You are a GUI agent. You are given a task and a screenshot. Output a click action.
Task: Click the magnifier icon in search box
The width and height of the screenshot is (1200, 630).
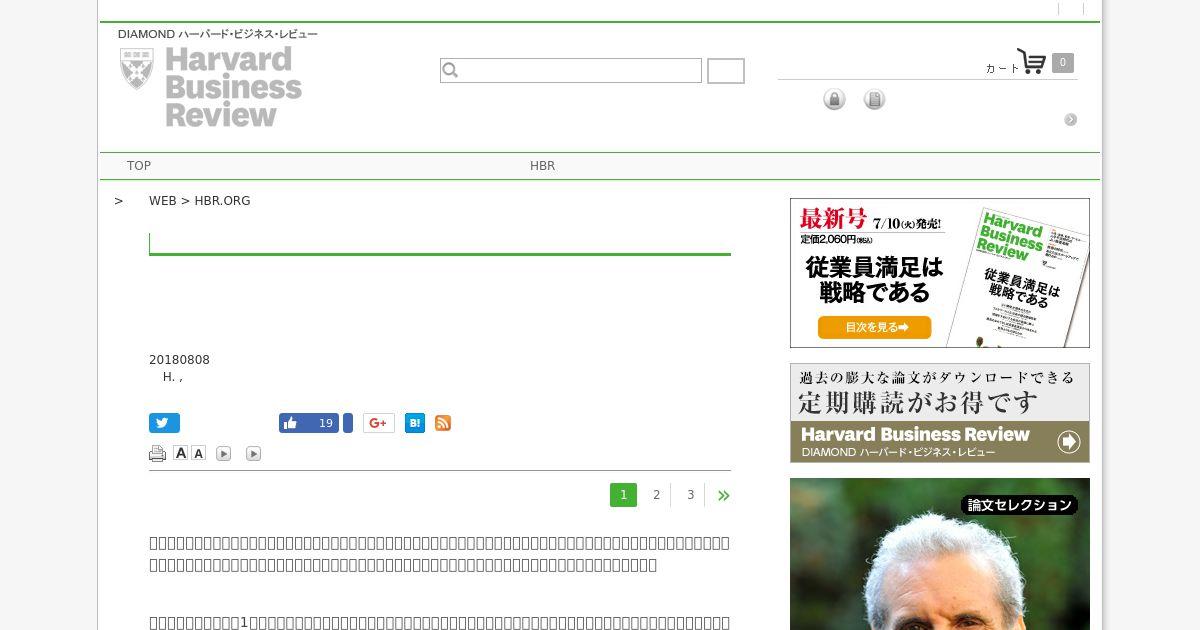click(x=450, y=70)
